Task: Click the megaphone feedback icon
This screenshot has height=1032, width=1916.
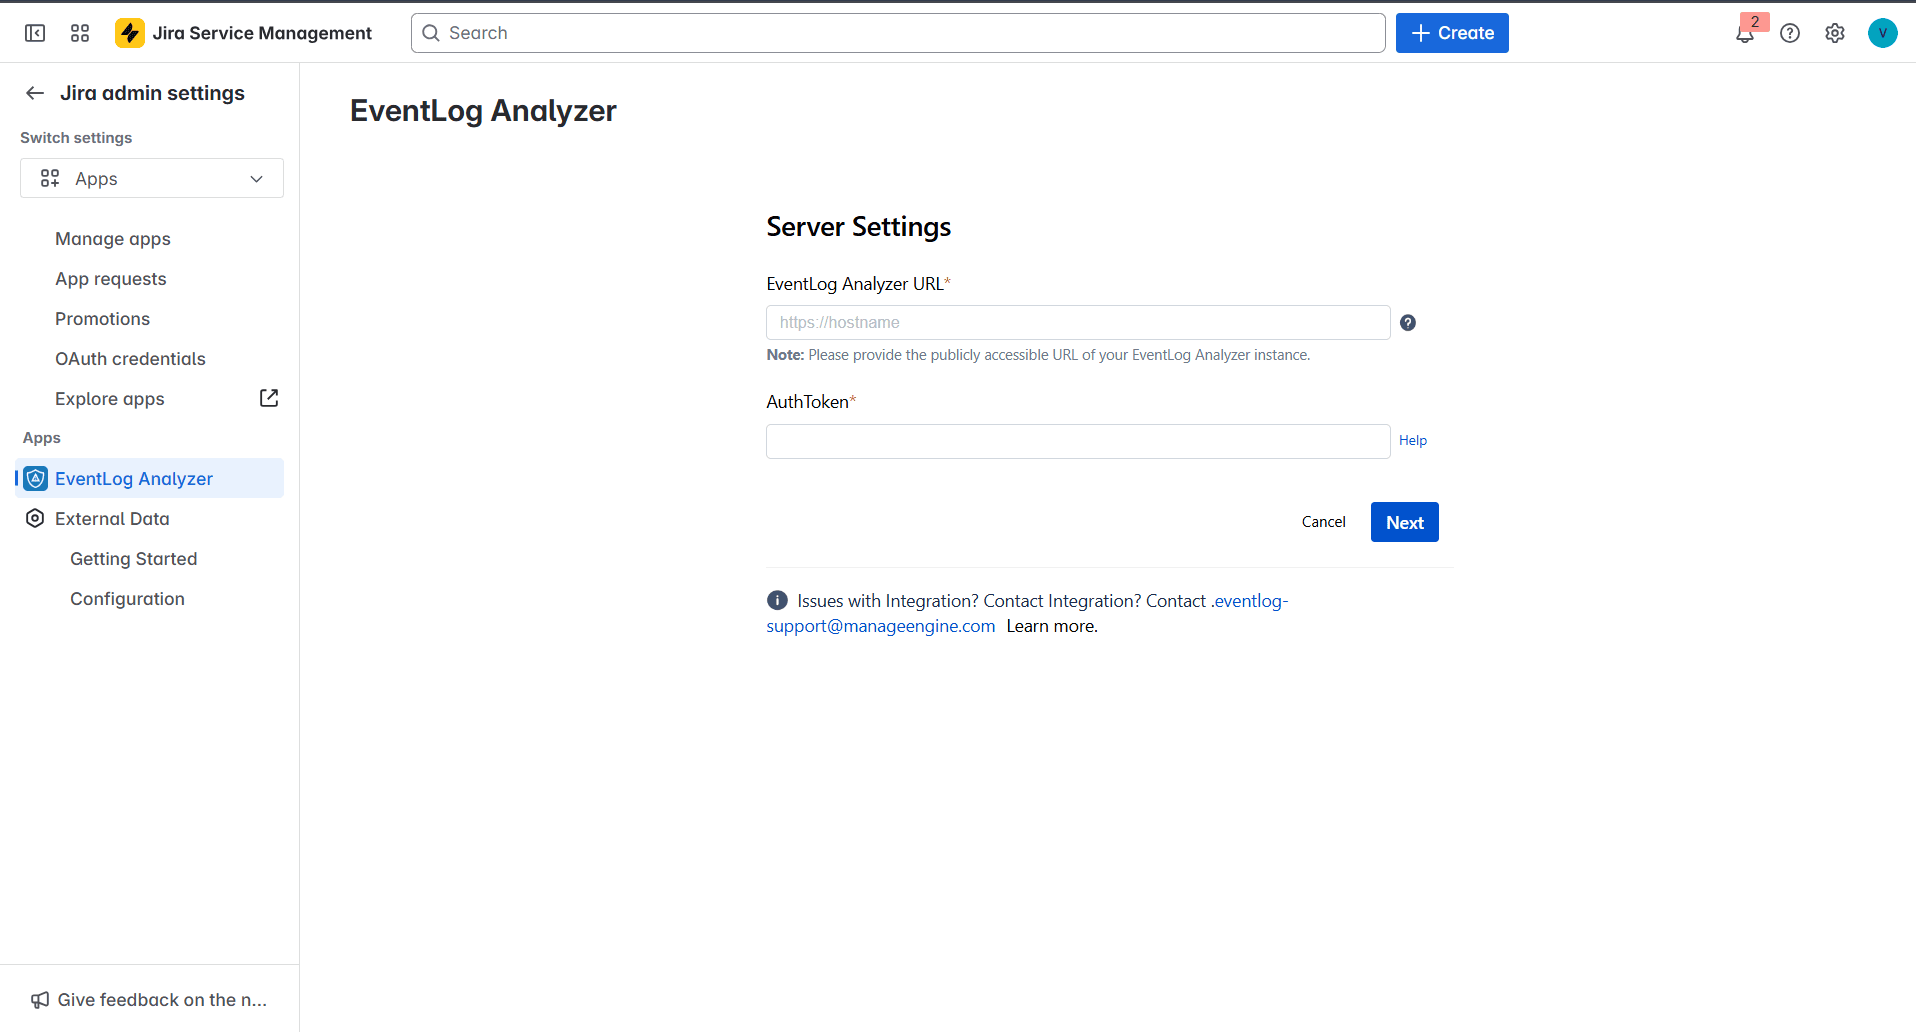Action: 40,1000
